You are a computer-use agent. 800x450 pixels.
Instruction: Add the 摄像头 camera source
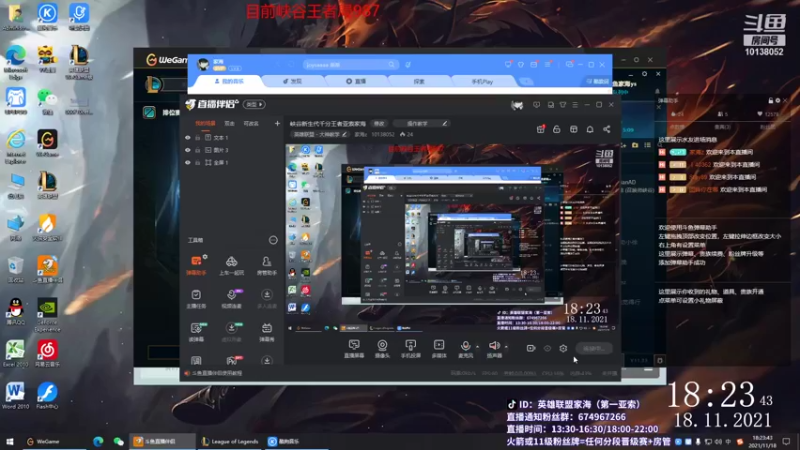pos(382,348)
